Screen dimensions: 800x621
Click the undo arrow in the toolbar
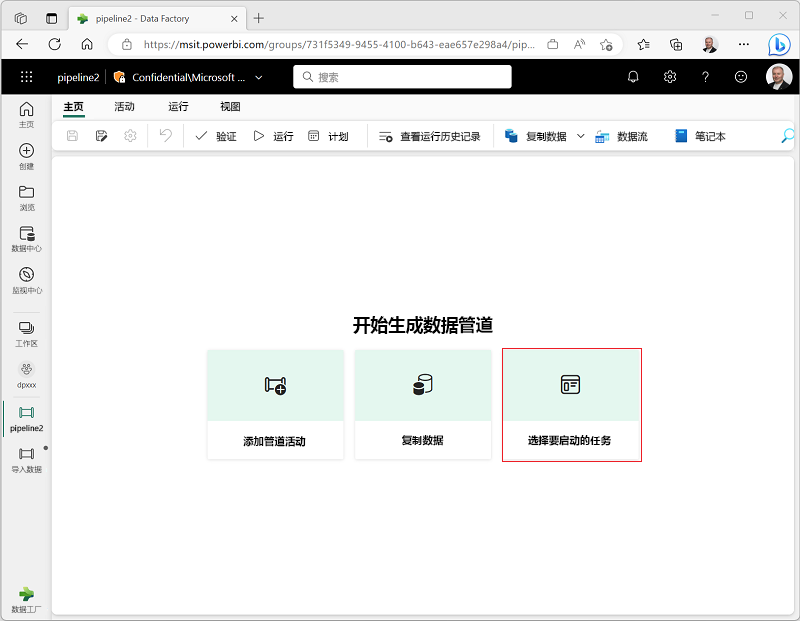point(166,136)
